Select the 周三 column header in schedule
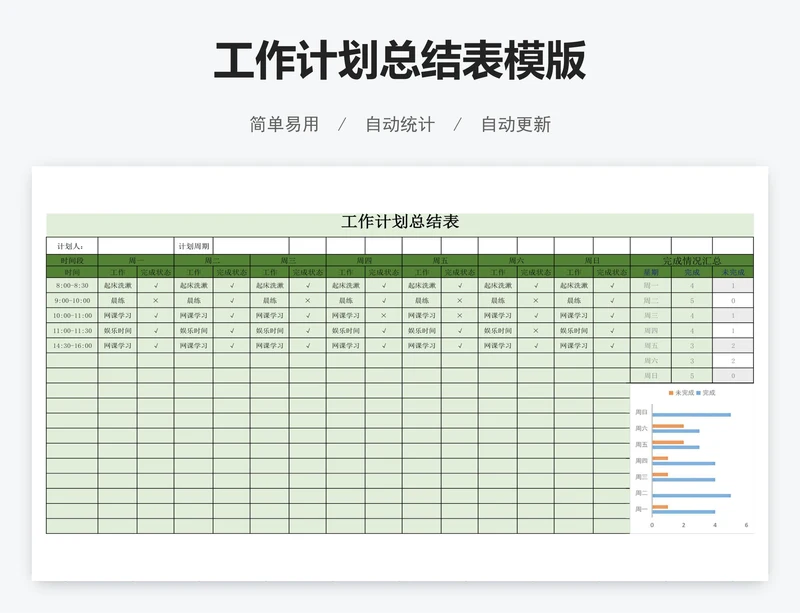 [x=288, y=260]
